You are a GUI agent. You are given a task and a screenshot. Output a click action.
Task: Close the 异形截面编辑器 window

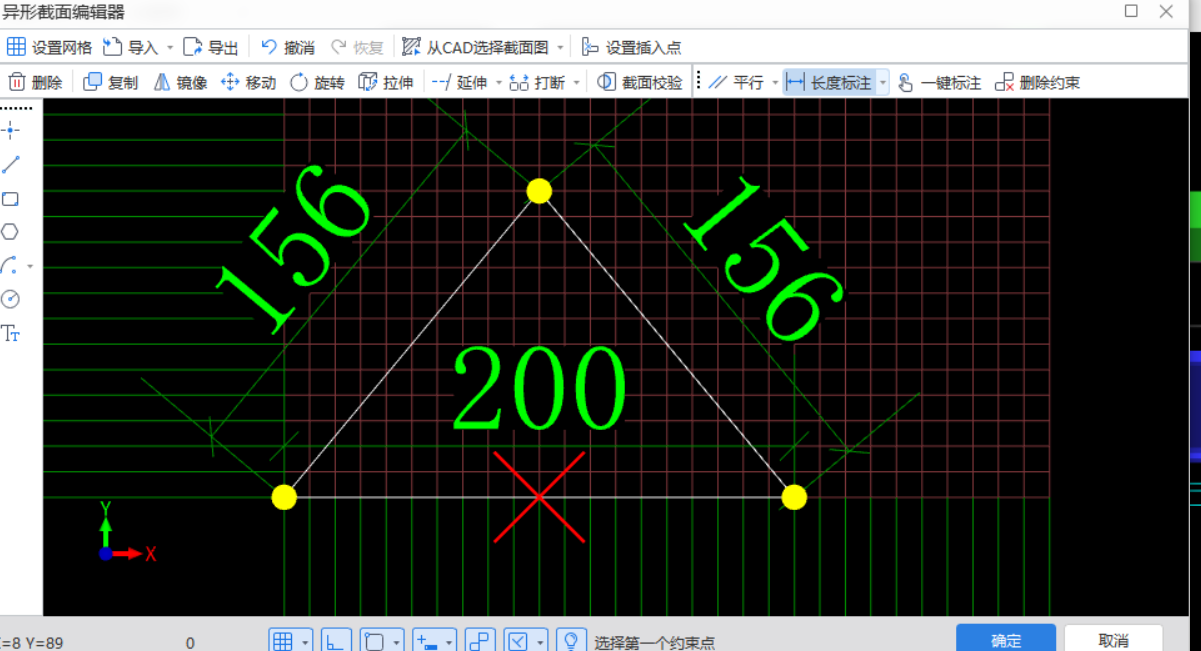[1166, 11]
